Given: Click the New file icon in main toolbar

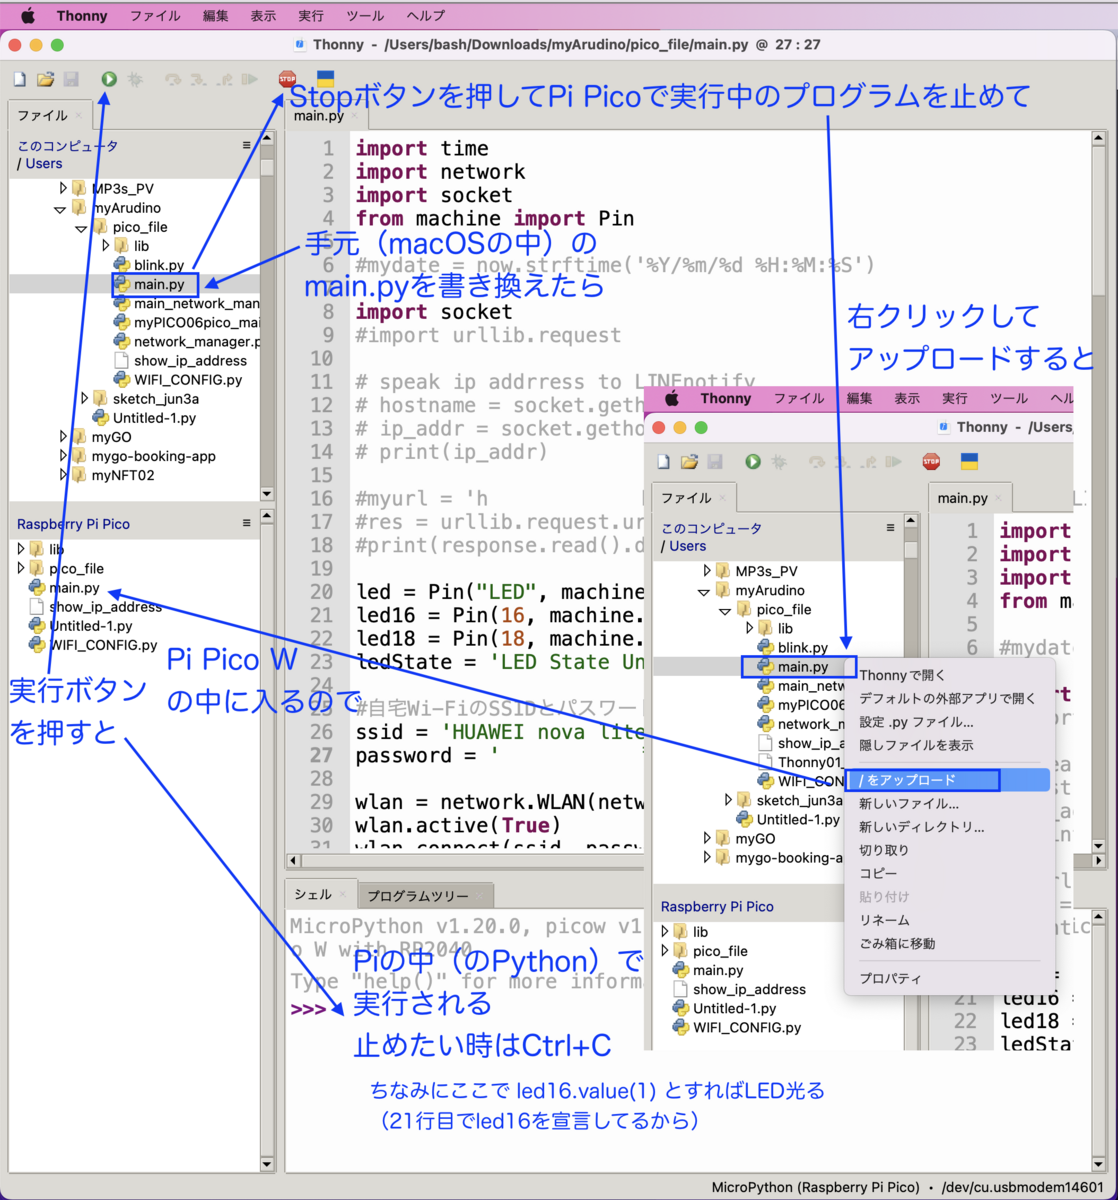Looking at the screenshot, I should [x=21, y=78].
